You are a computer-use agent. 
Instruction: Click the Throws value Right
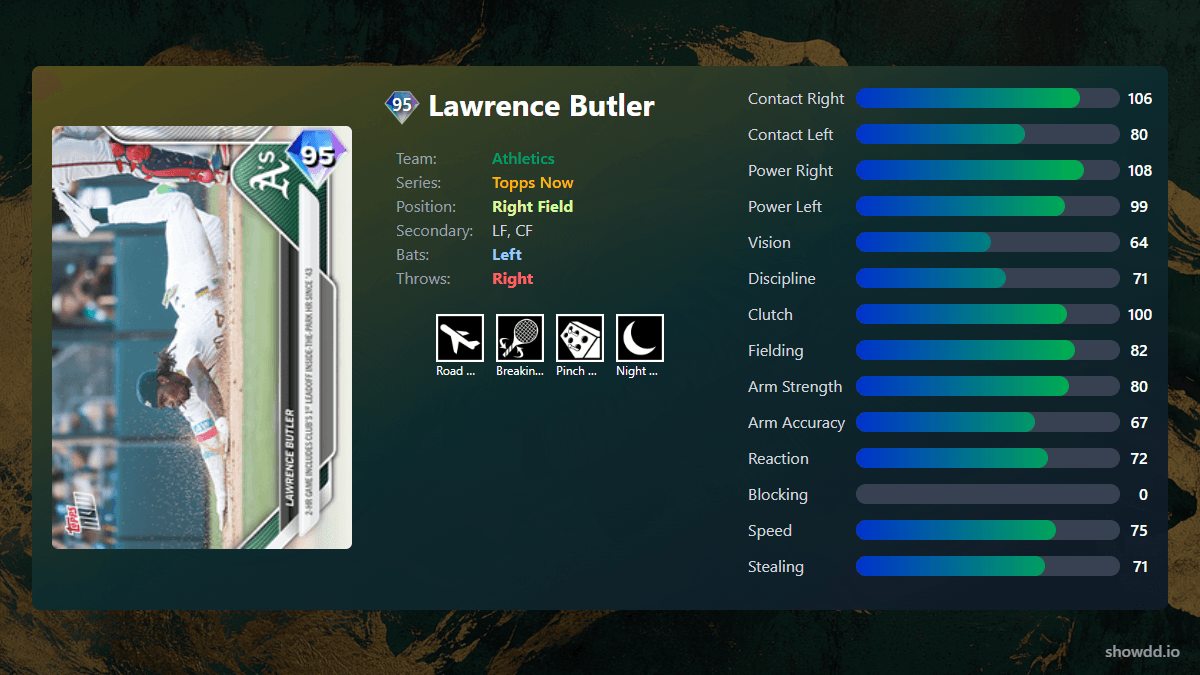click(x=513, y=278)
